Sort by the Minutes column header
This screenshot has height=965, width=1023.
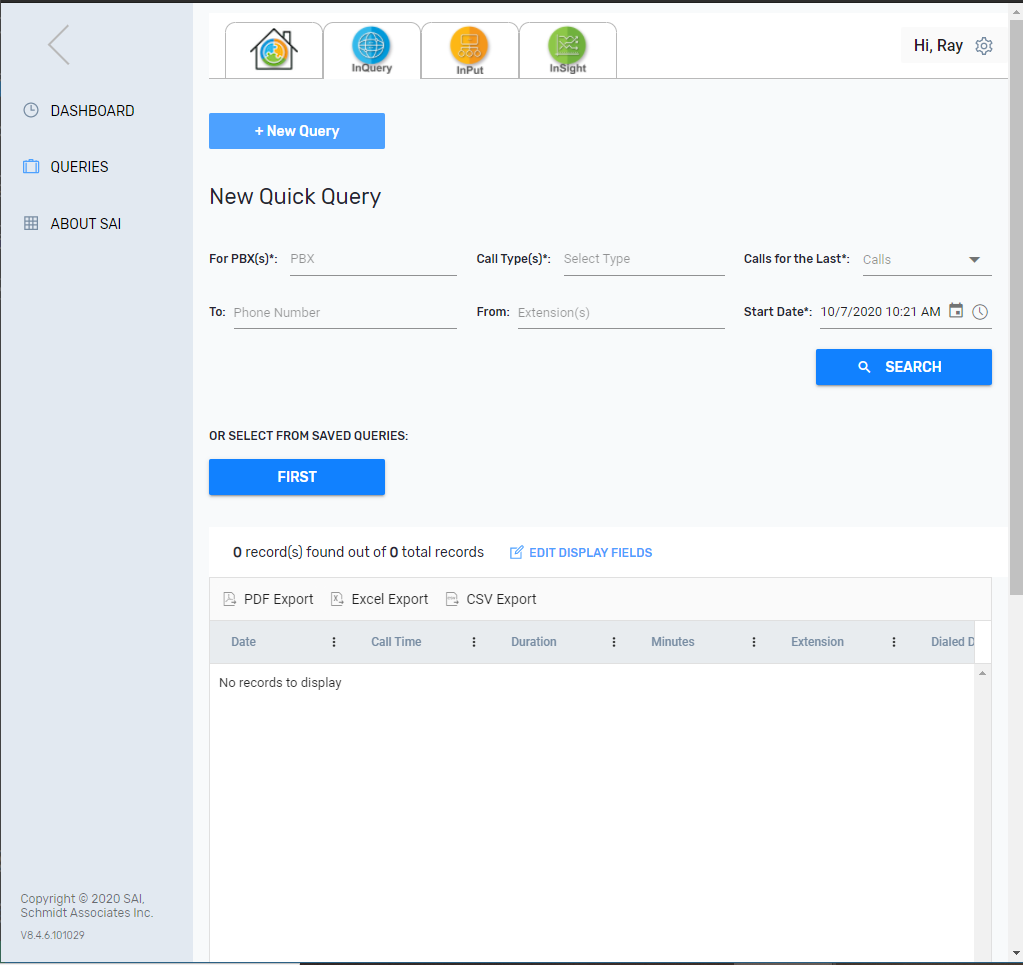pyautogui.click(x=673, y=642)
